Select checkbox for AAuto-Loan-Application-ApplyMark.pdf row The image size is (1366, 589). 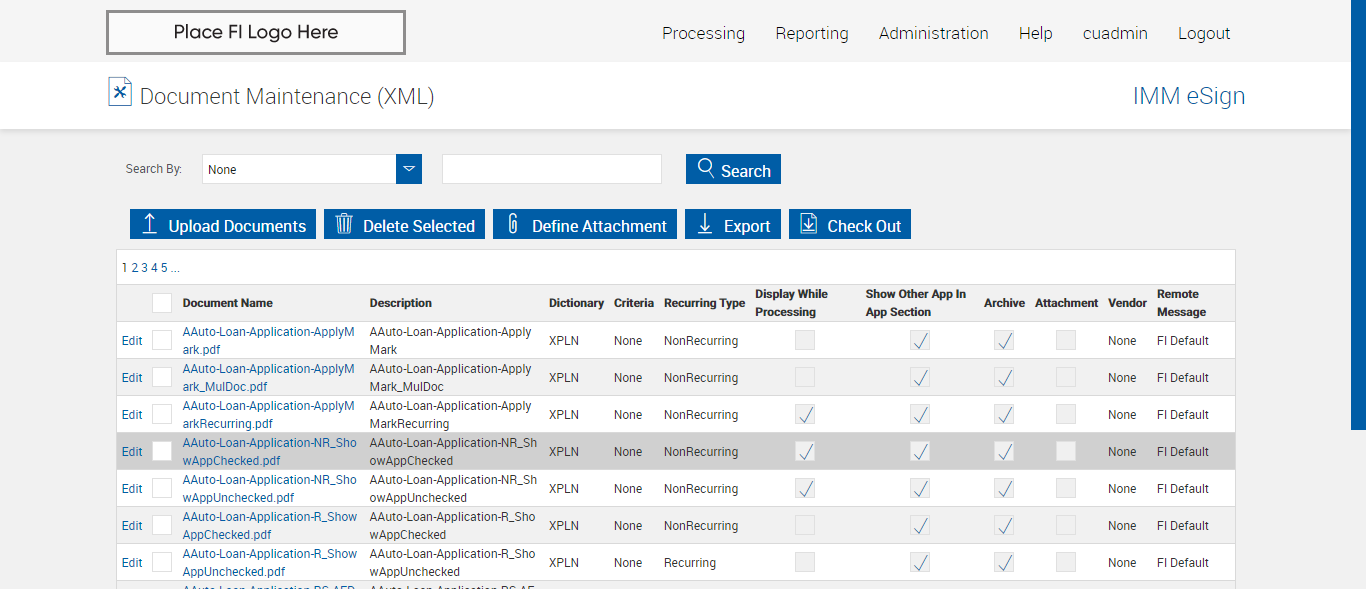point(162,340)
